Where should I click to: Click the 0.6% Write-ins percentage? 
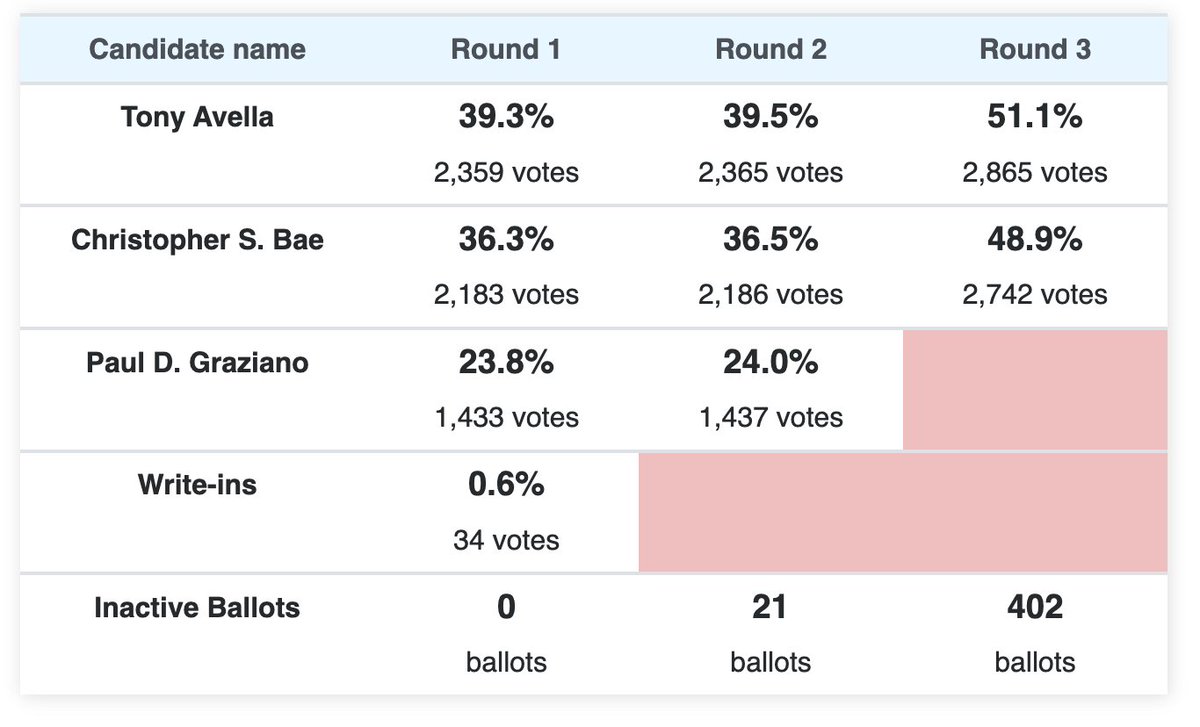pyautogui.click(x=506, y=485)
